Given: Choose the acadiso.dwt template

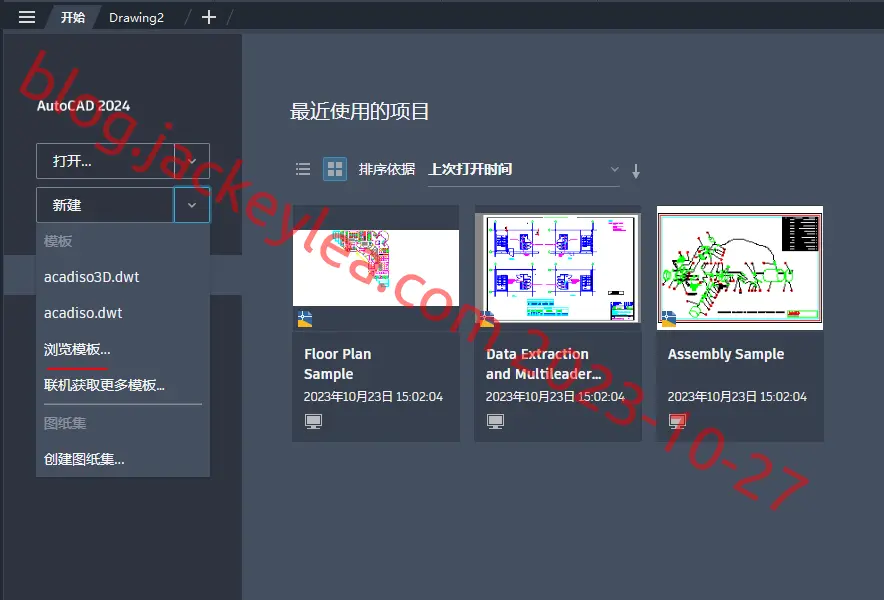Looking at the screenshot, I should tap(123, 313).
